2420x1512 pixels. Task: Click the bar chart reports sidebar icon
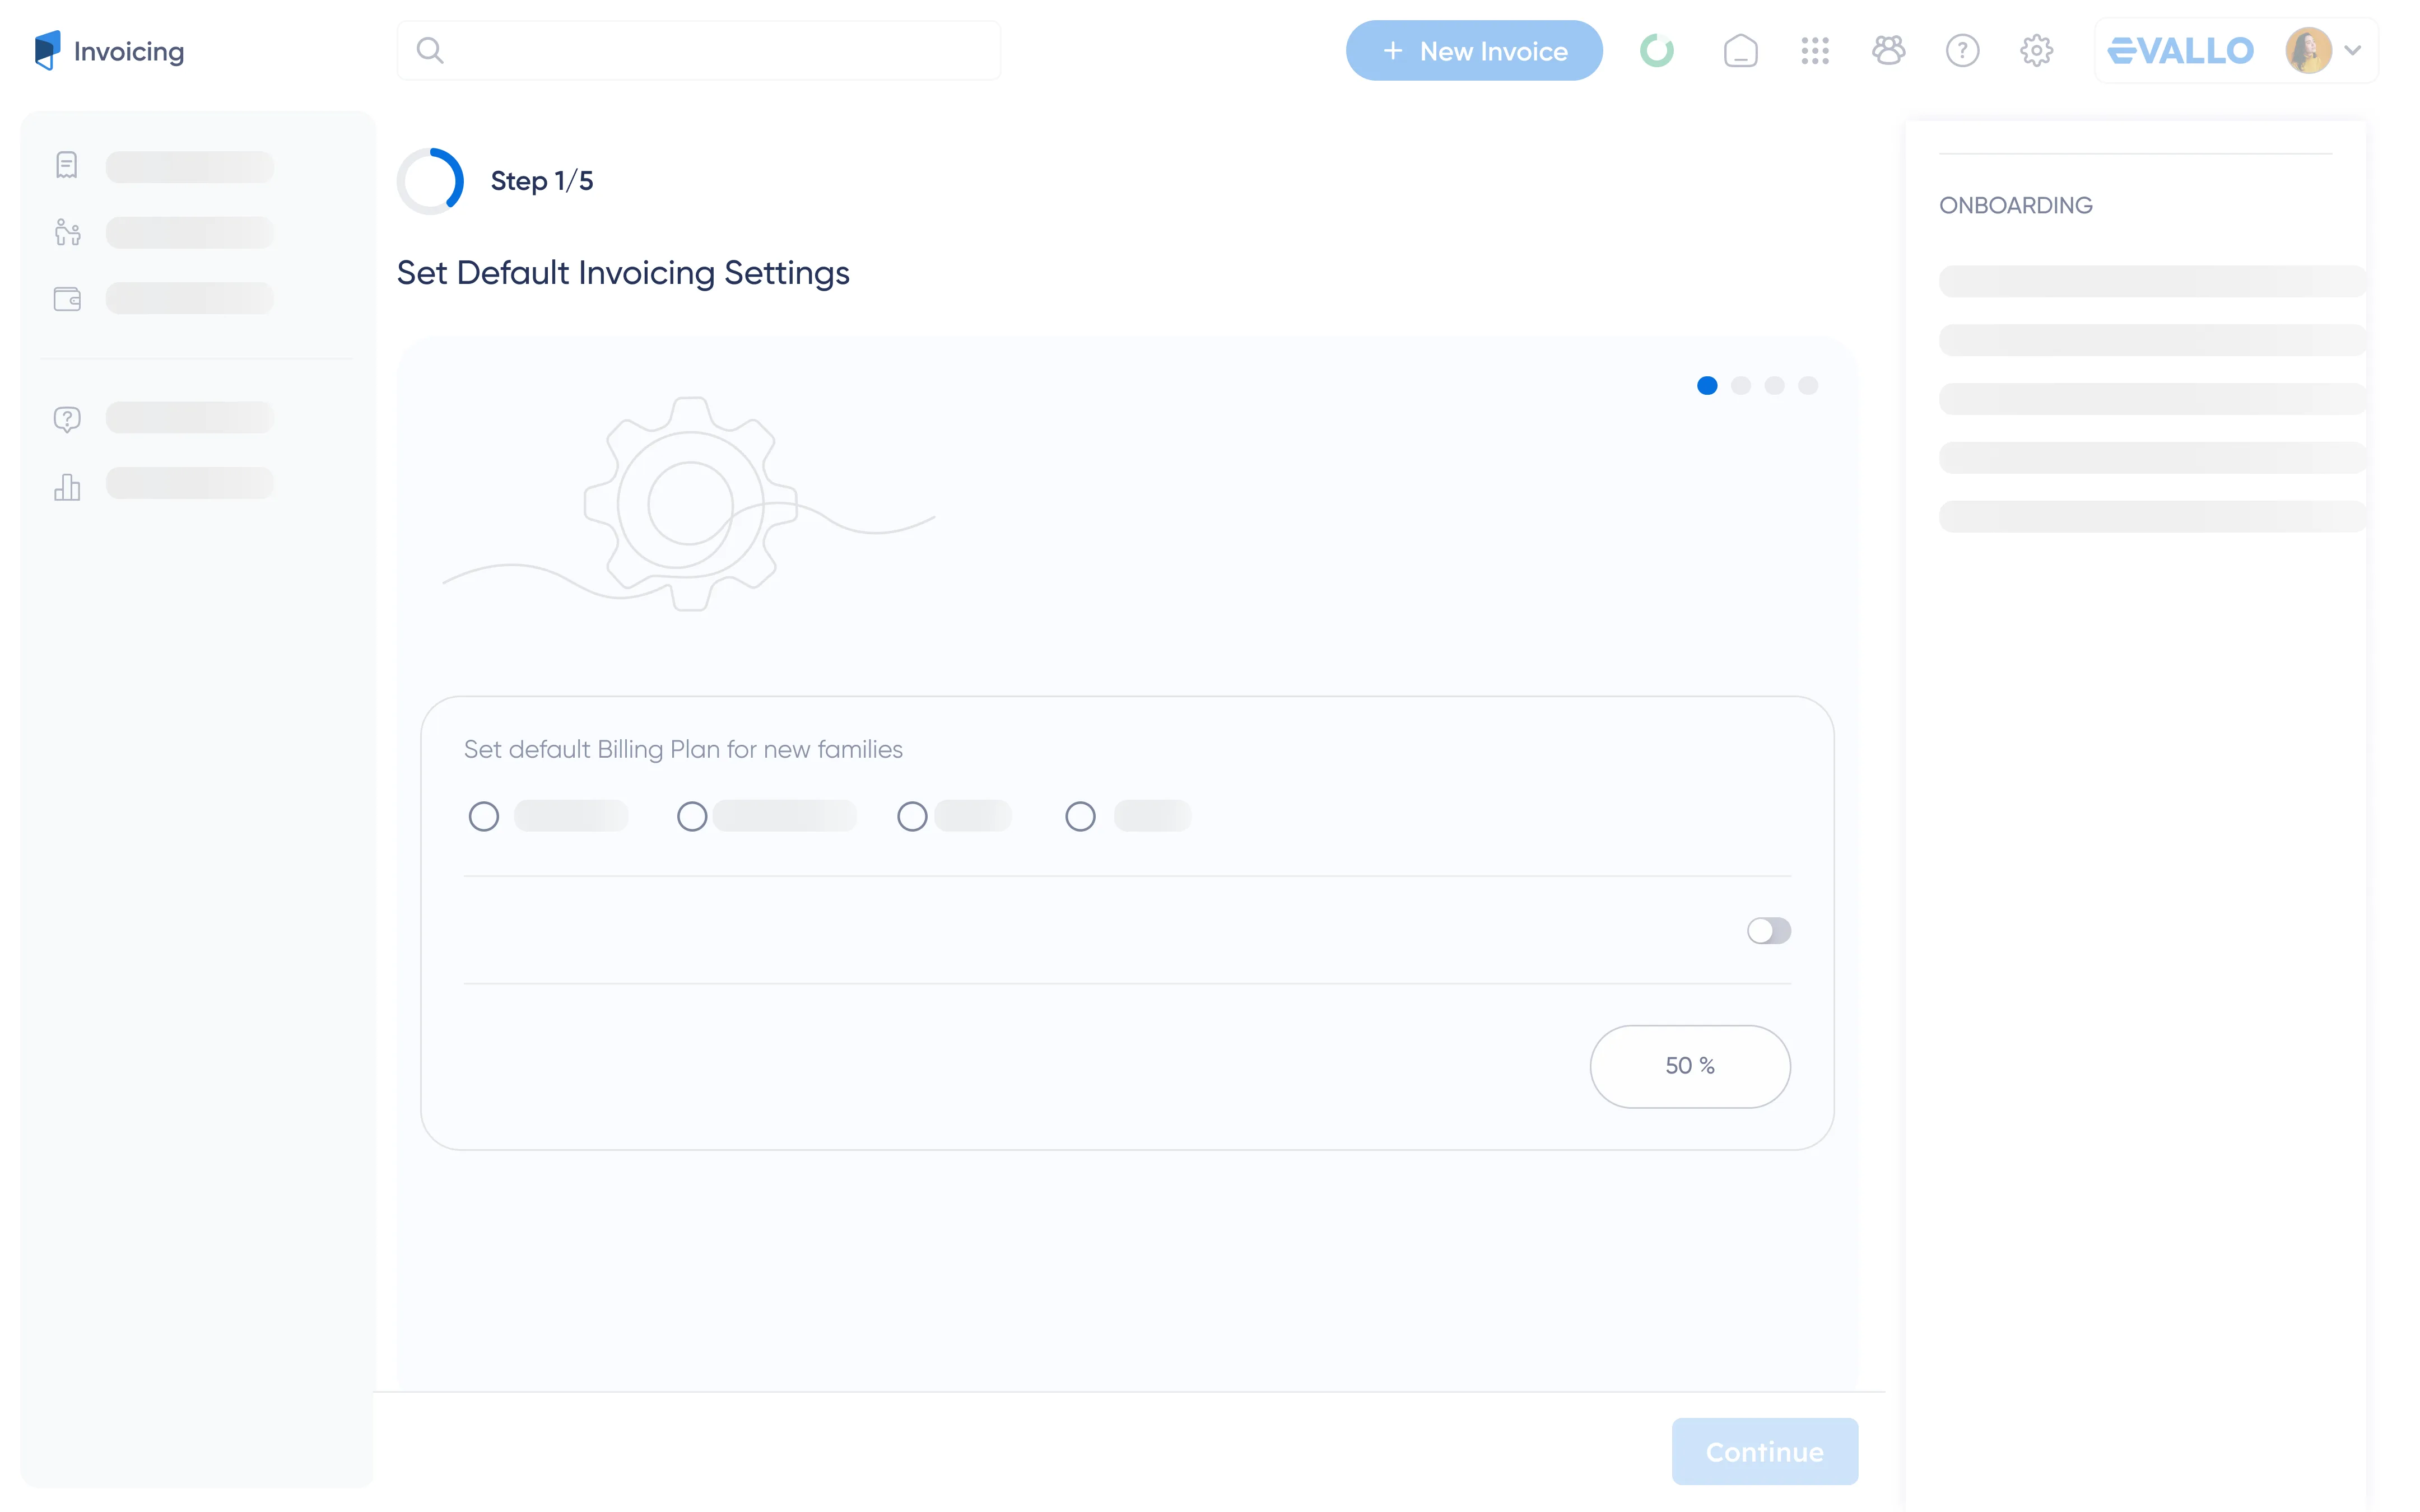coord(67,487)
